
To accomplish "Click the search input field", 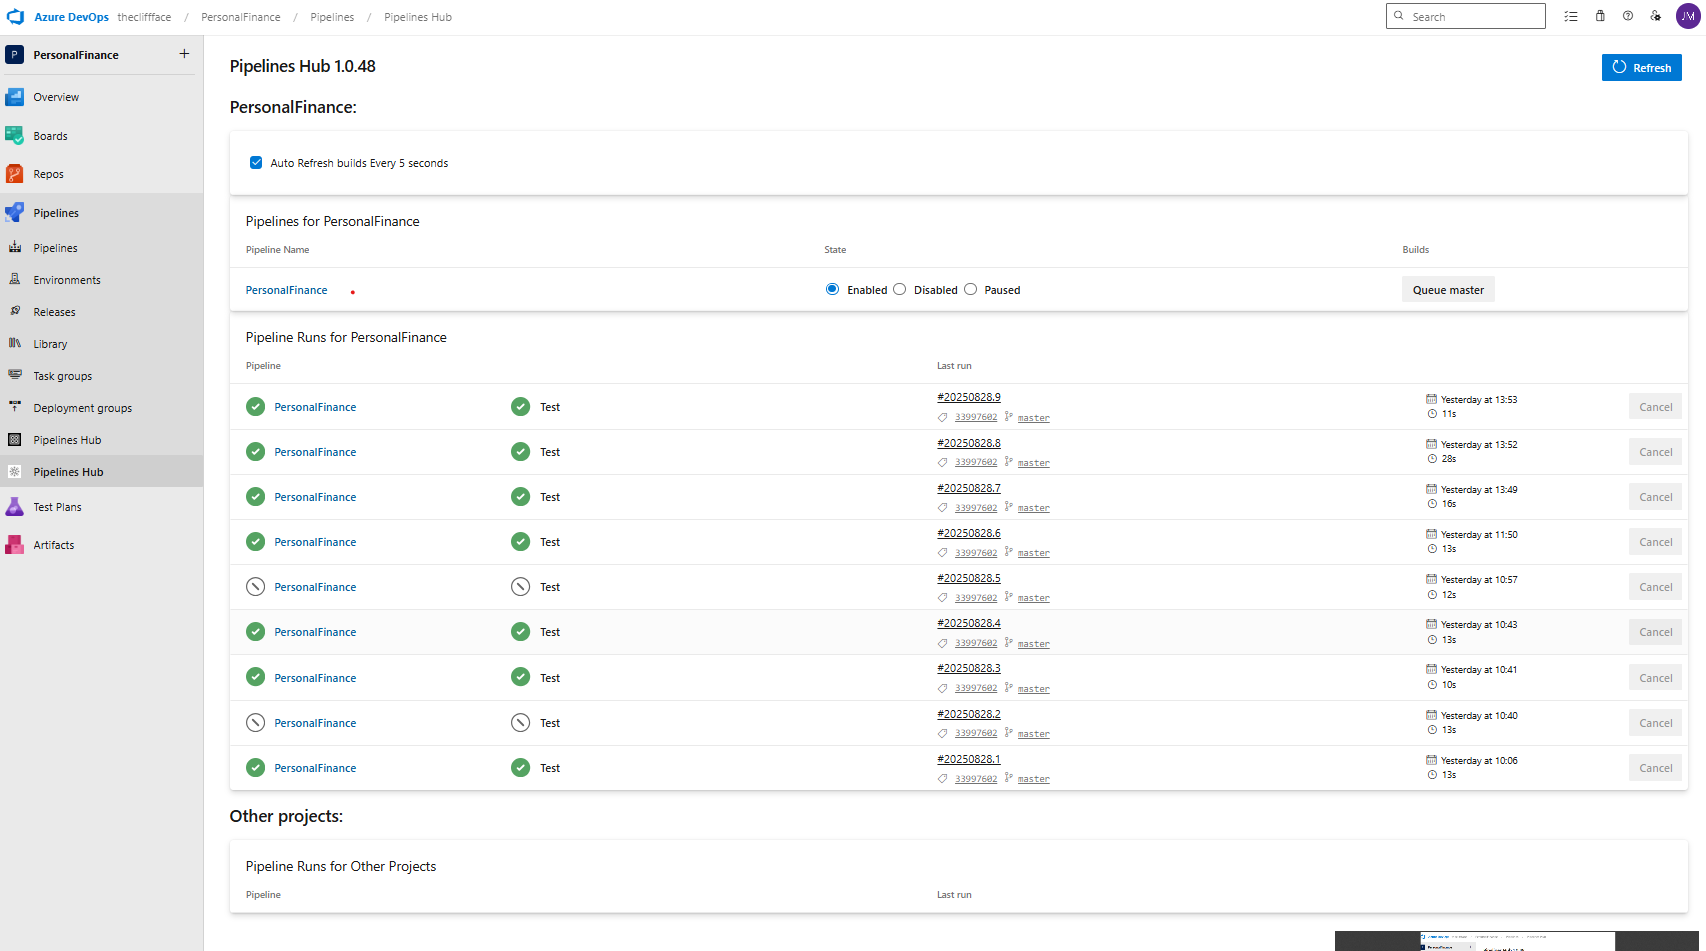I will tap(1466, 16).
